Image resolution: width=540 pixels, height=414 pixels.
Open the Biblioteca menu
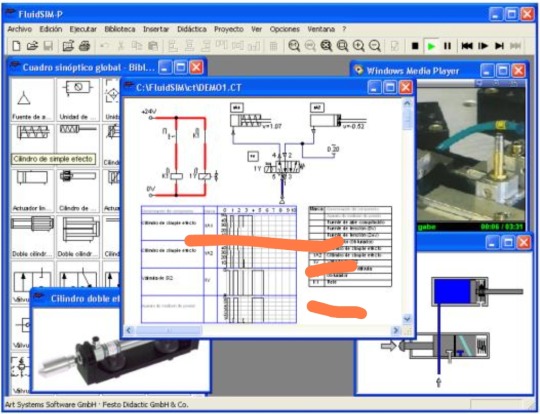[120, 29]
